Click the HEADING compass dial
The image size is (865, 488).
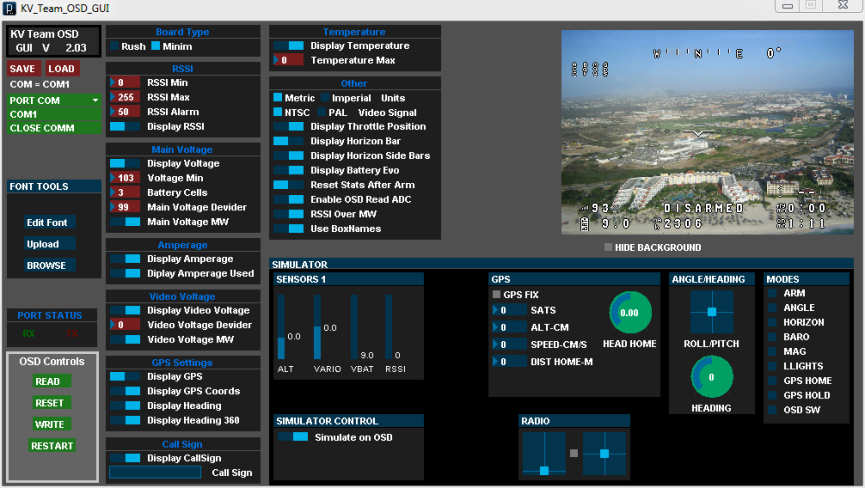pos(711,377)
